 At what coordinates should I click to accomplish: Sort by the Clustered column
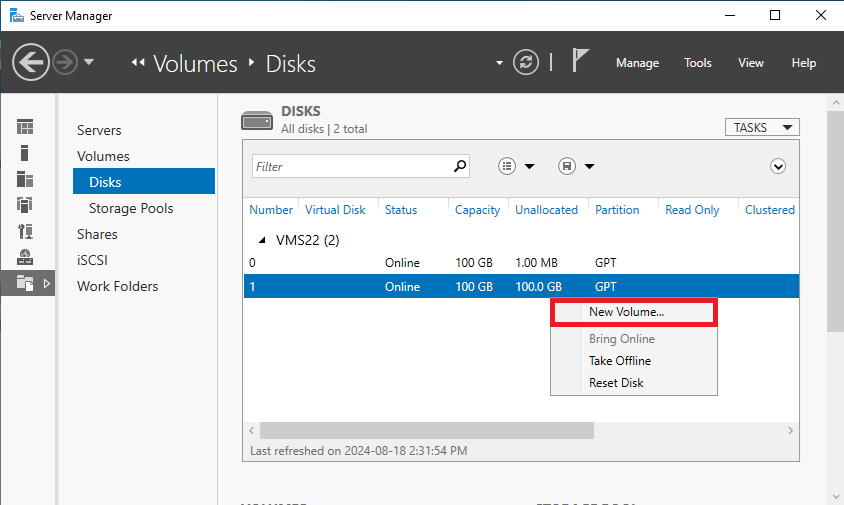click(x=770, y=210)
